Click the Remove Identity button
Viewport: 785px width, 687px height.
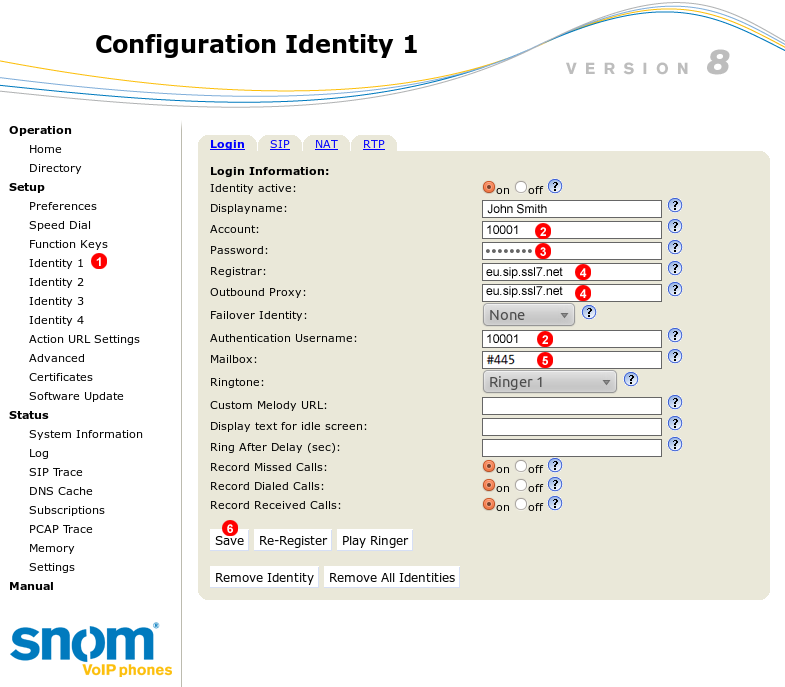tap(264, 577)
